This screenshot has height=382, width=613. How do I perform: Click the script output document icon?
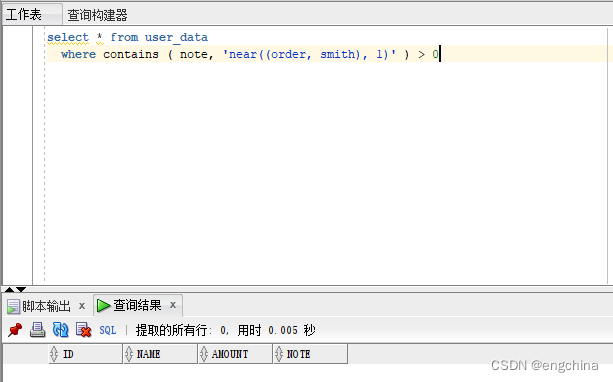point(13,307)
